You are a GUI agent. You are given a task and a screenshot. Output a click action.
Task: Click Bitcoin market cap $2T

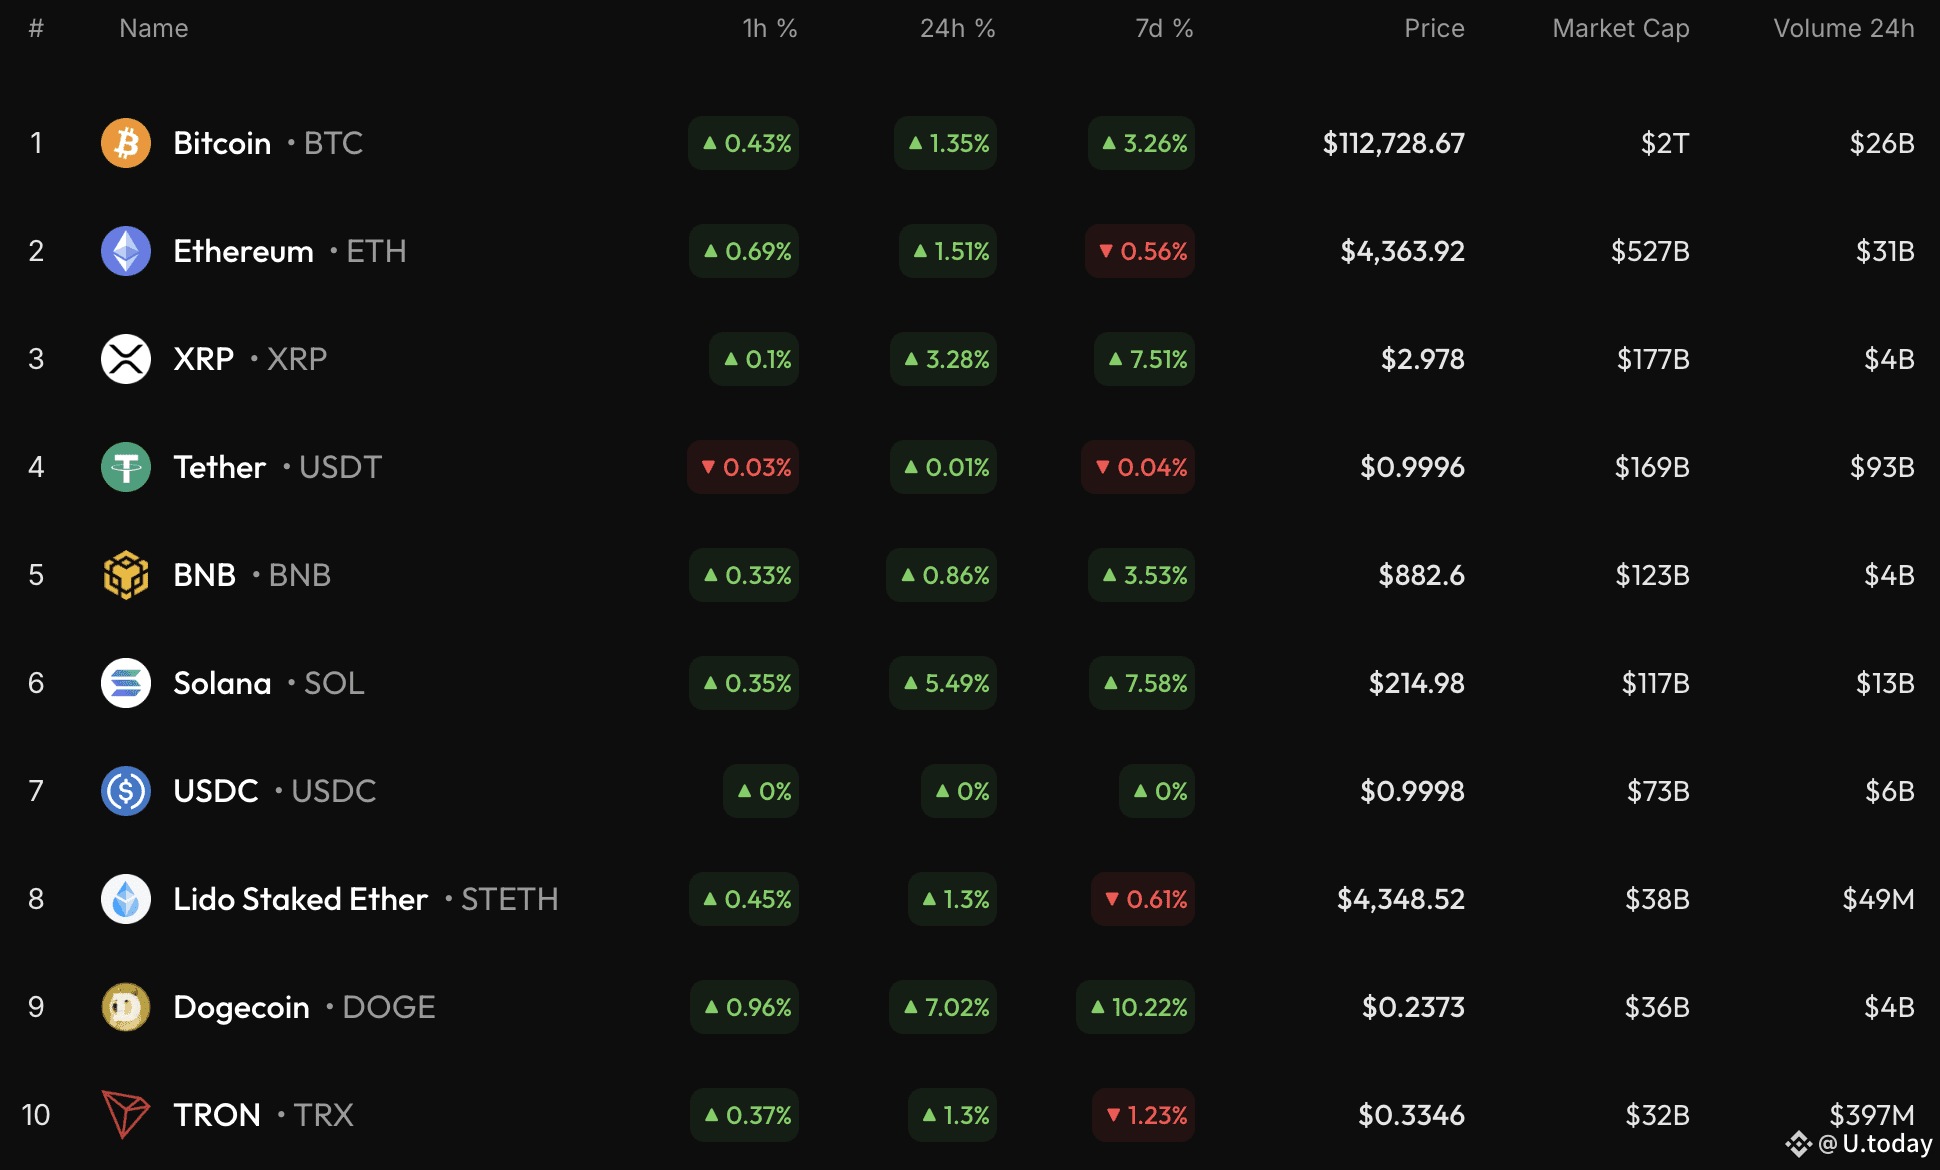1665,143
